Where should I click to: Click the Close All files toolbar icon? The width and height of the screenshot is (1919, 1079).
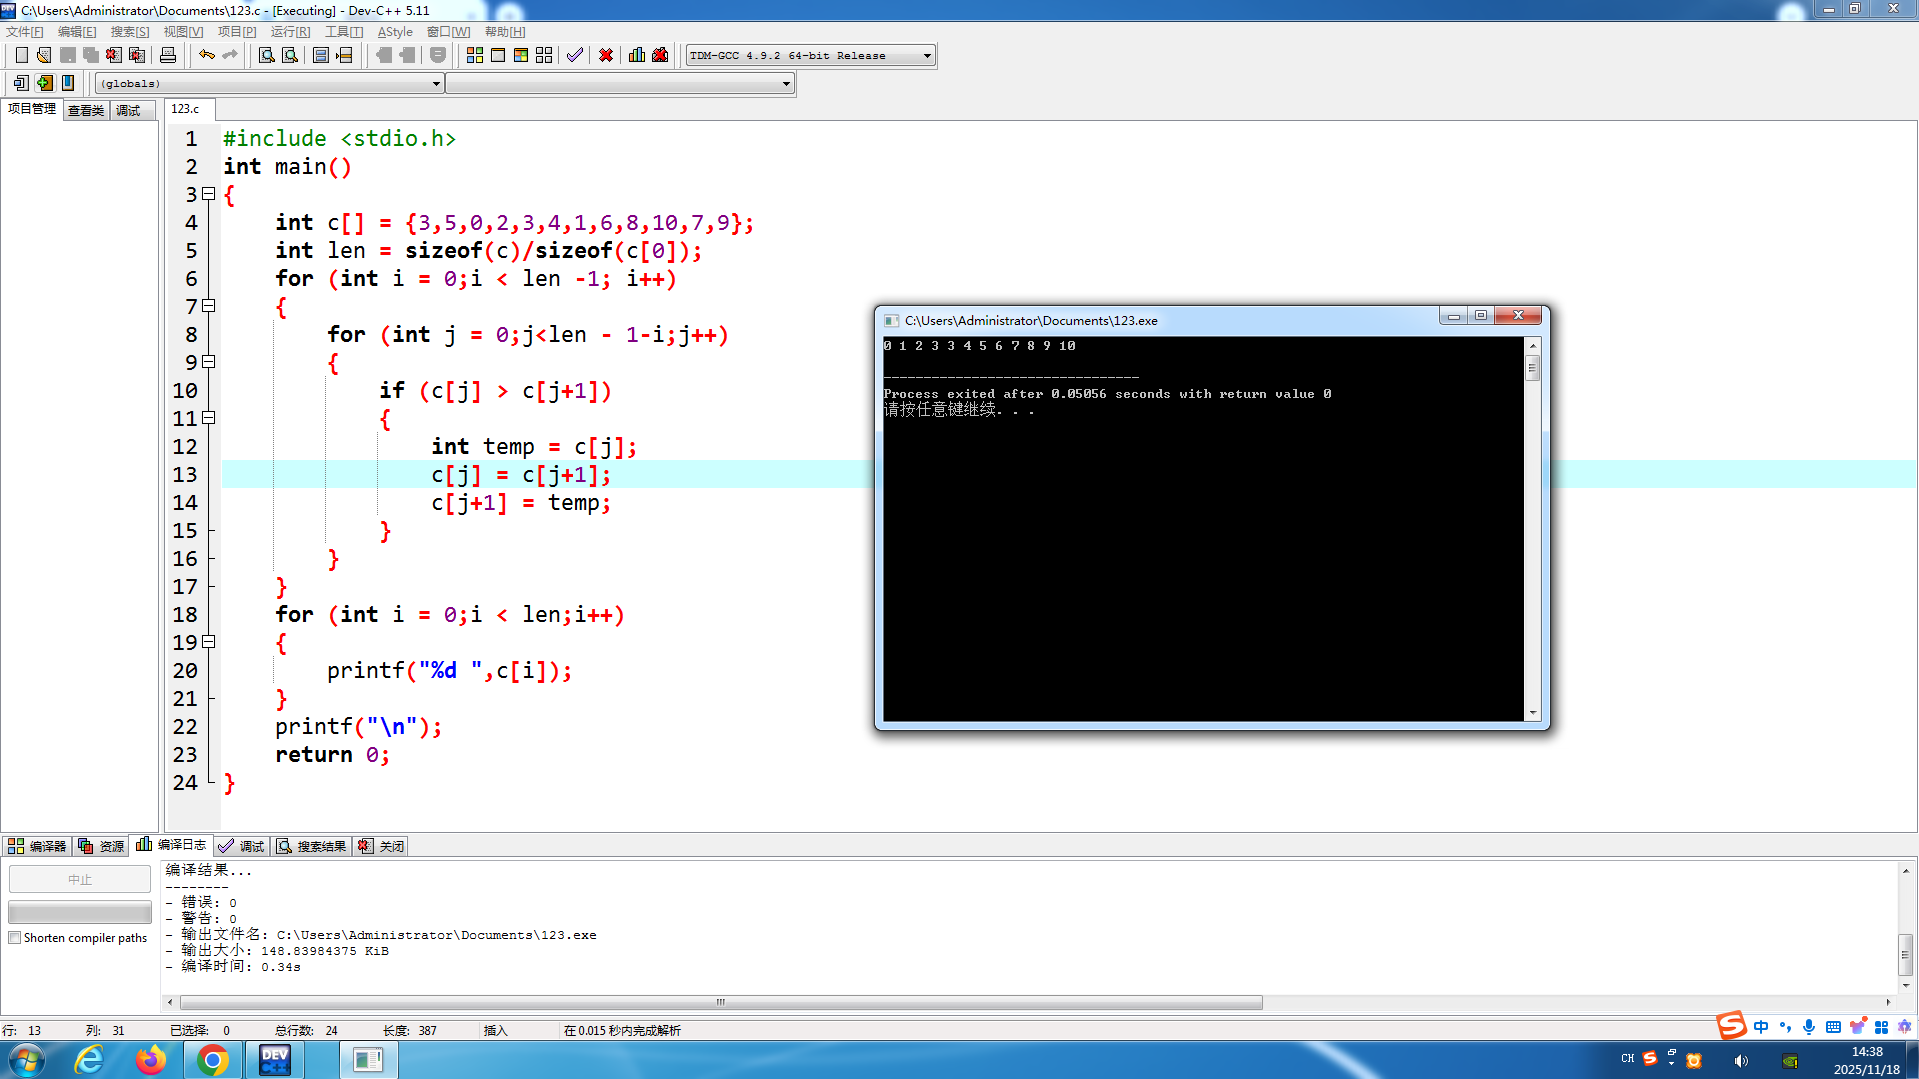137,55
